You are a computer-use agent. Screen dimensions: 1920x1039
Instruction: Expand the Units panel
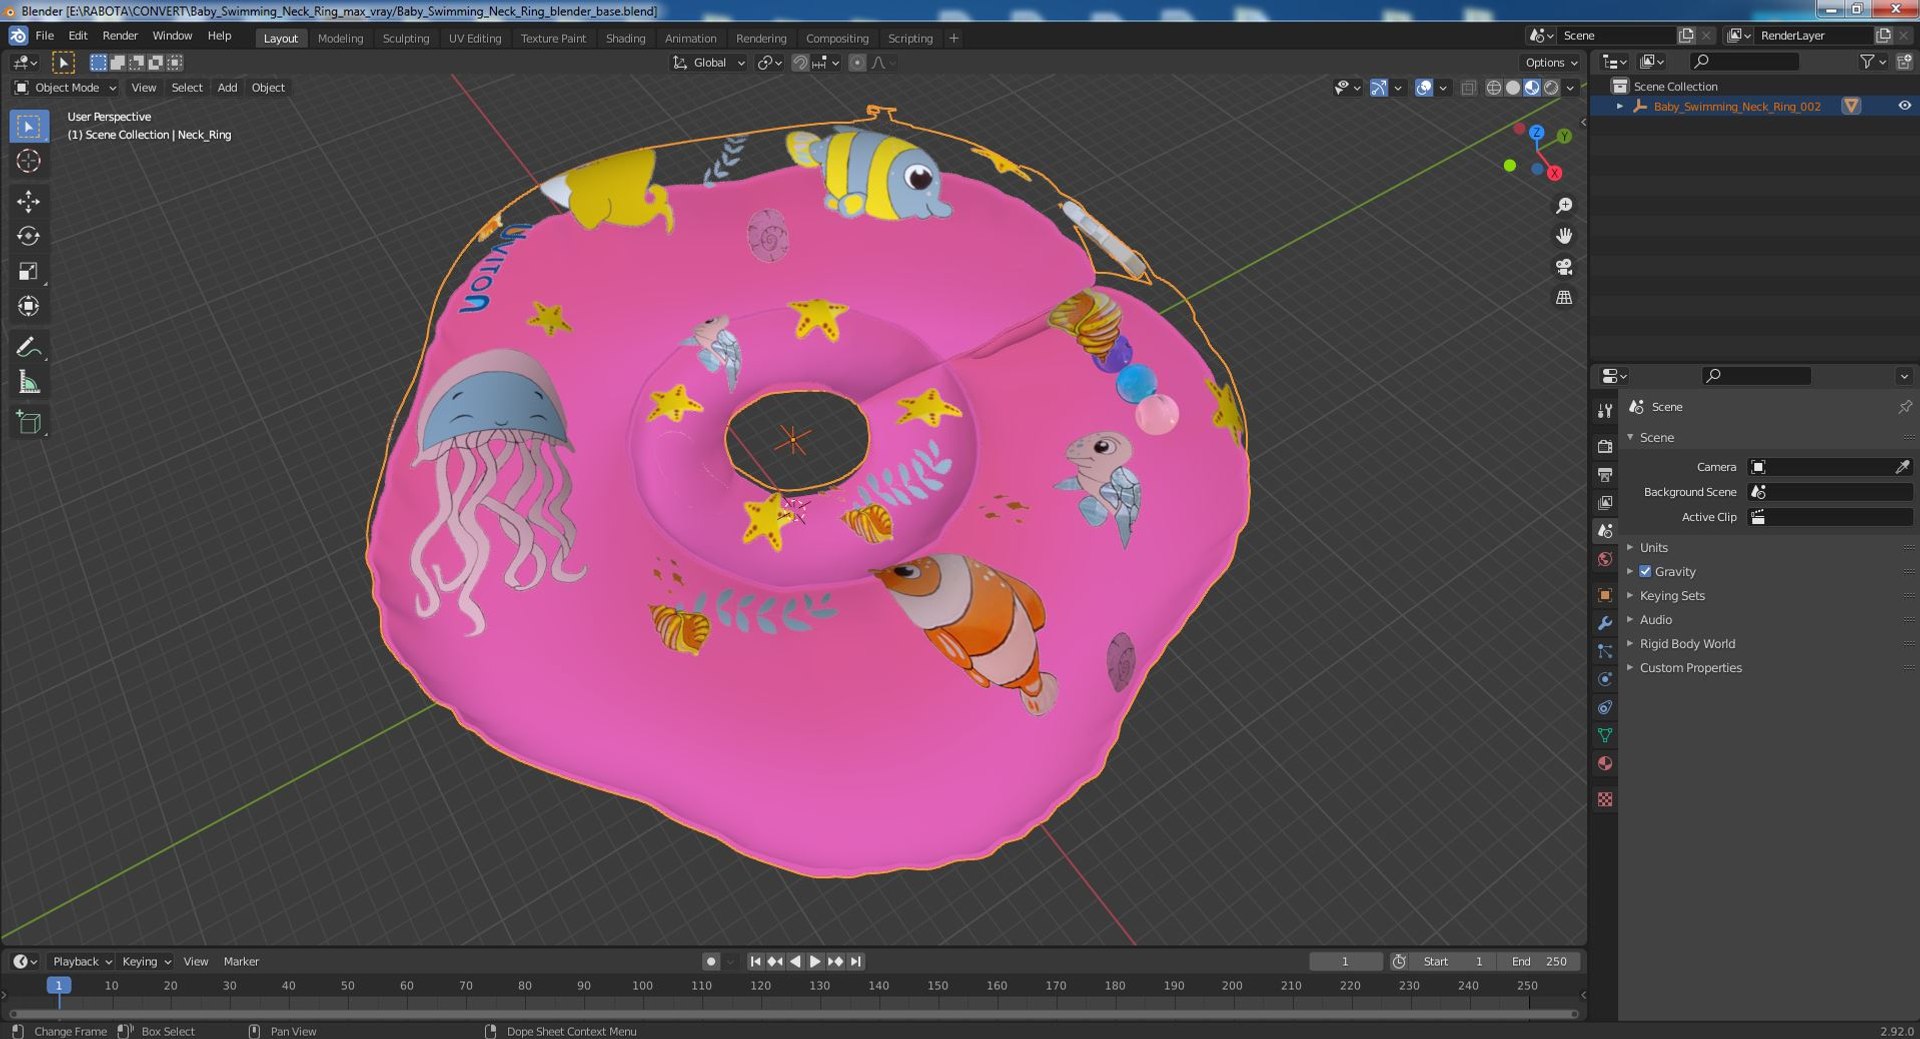point(1653,548)
